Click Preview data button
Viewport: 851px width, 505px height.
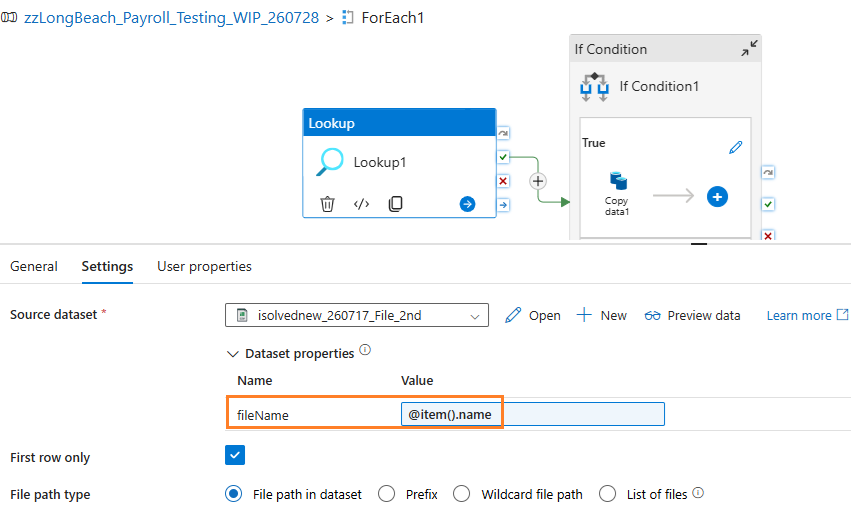click(x=692, y=315)
